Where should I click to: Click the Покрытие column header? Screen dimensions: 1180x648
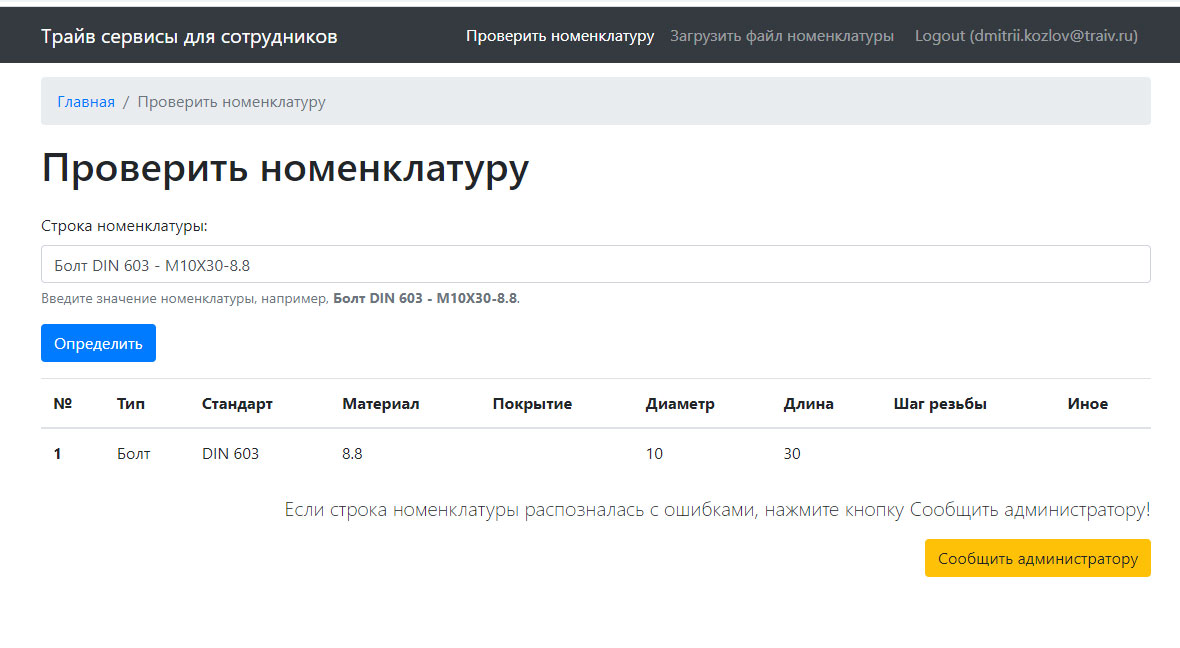[532, 404]
